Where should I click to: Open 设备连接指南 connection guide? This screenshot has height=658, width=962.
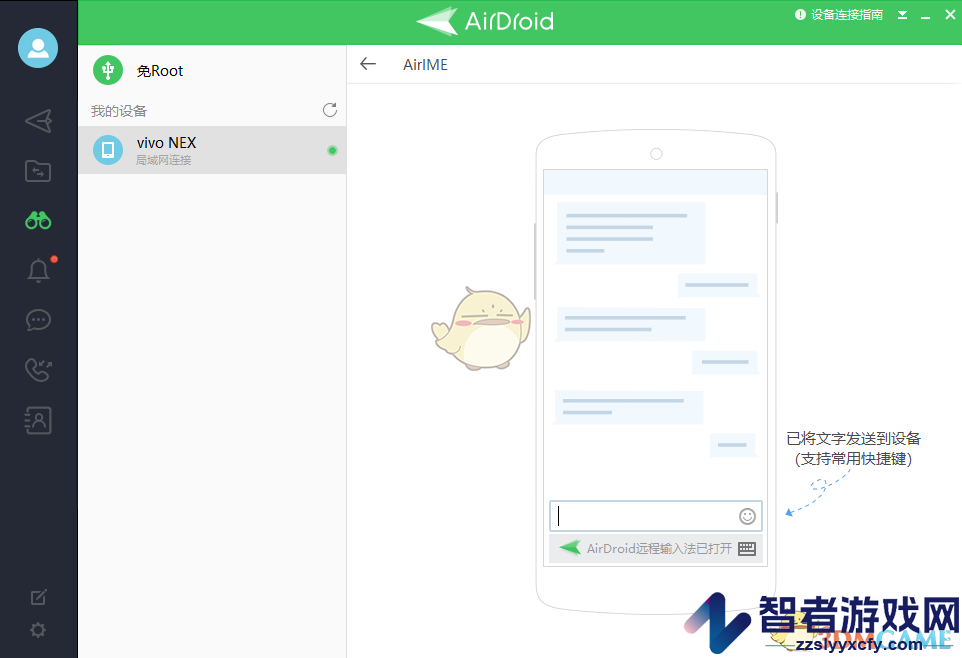pyautogui.click(x=839, y=15)
